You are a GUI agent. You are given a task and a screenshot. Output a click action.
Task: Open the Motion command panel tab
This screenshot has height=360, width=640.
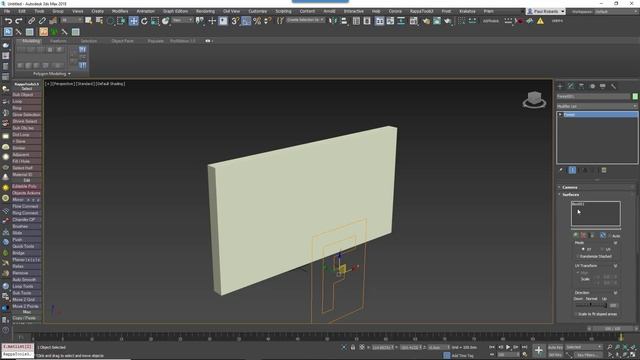click(592, 86)
